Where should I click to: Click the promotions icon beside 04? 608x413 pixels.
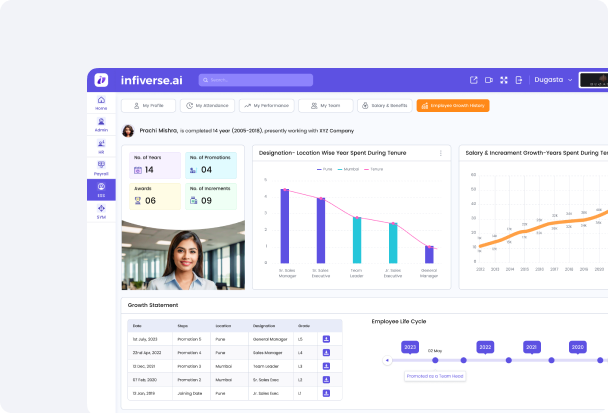click(x=193, y=170)
